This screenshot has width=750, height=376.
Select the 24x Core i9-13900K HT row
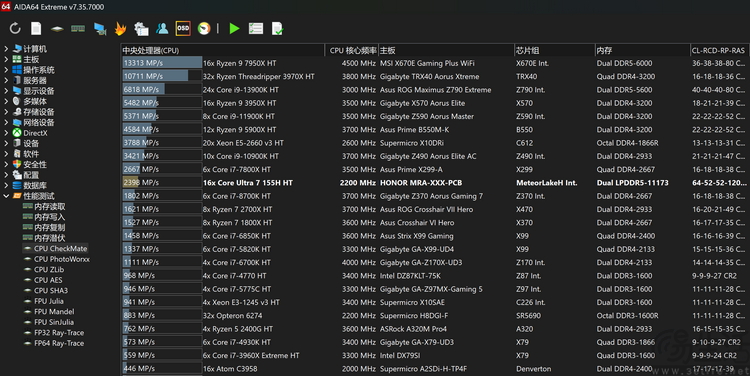(435, 90)
